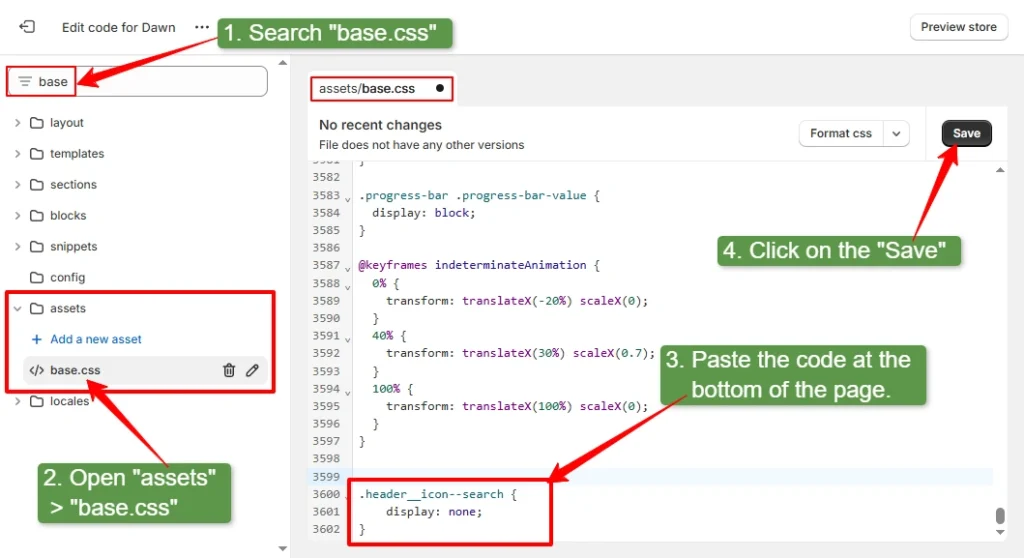
Task: Click the config folder icon
Action: [37, 277]
